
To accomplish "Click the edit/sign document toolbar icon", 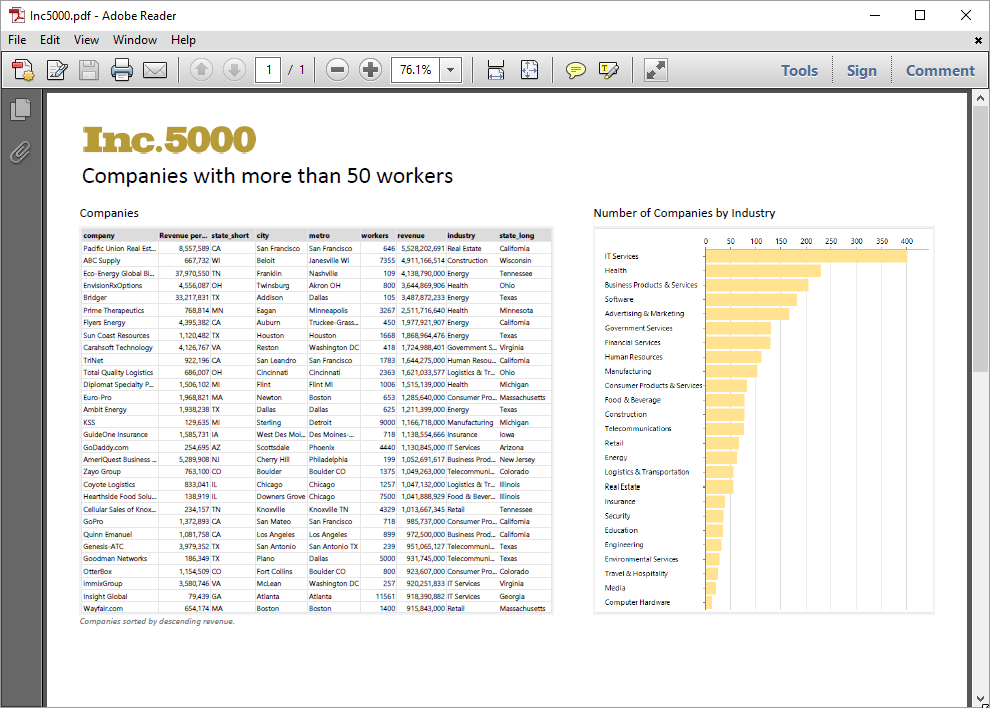I will pyautogui.click(x=57, y=70).
